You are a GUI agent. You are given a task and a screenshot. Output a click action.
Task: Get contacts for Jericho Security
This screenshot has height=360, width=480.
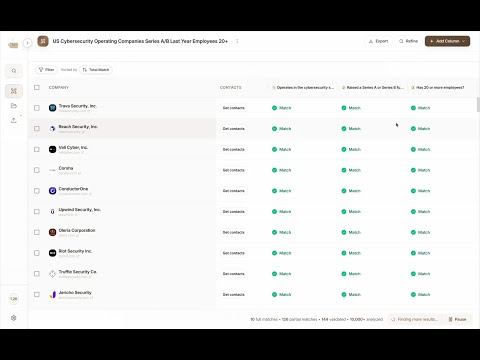point(233,294)
